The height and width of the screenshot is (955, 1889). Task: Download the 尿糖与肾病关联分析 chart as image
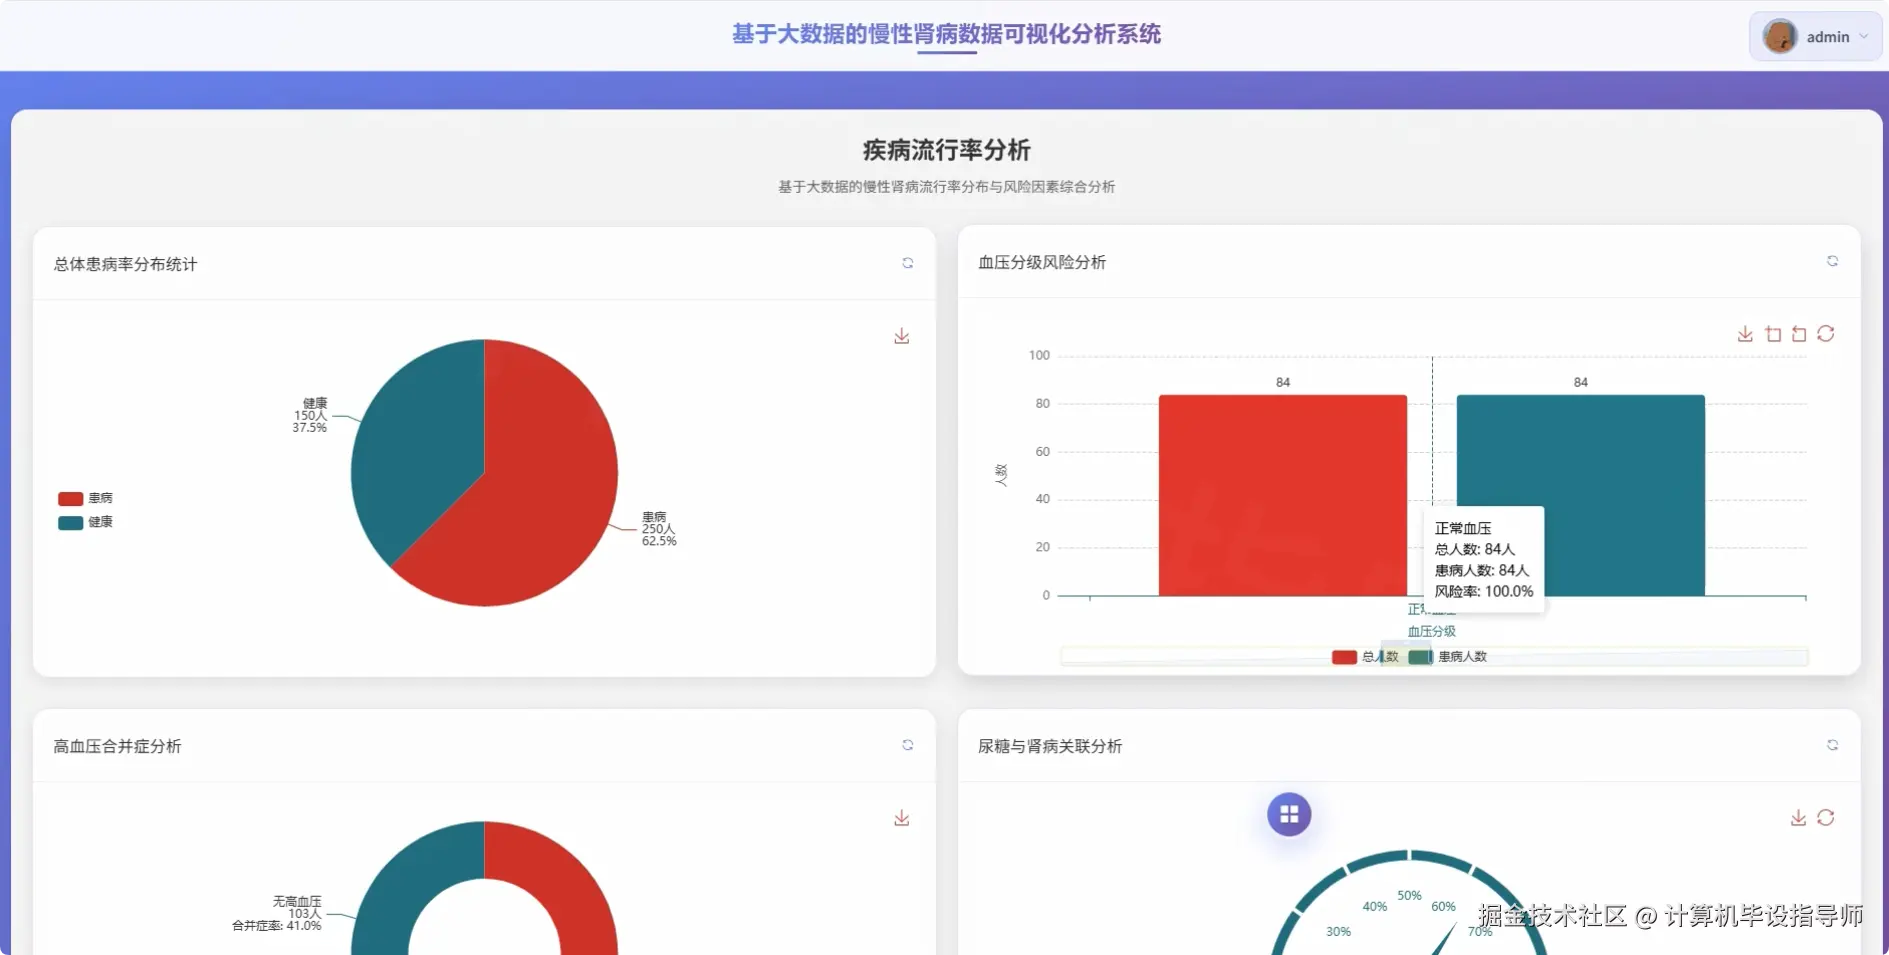[x=1797, y=817]
